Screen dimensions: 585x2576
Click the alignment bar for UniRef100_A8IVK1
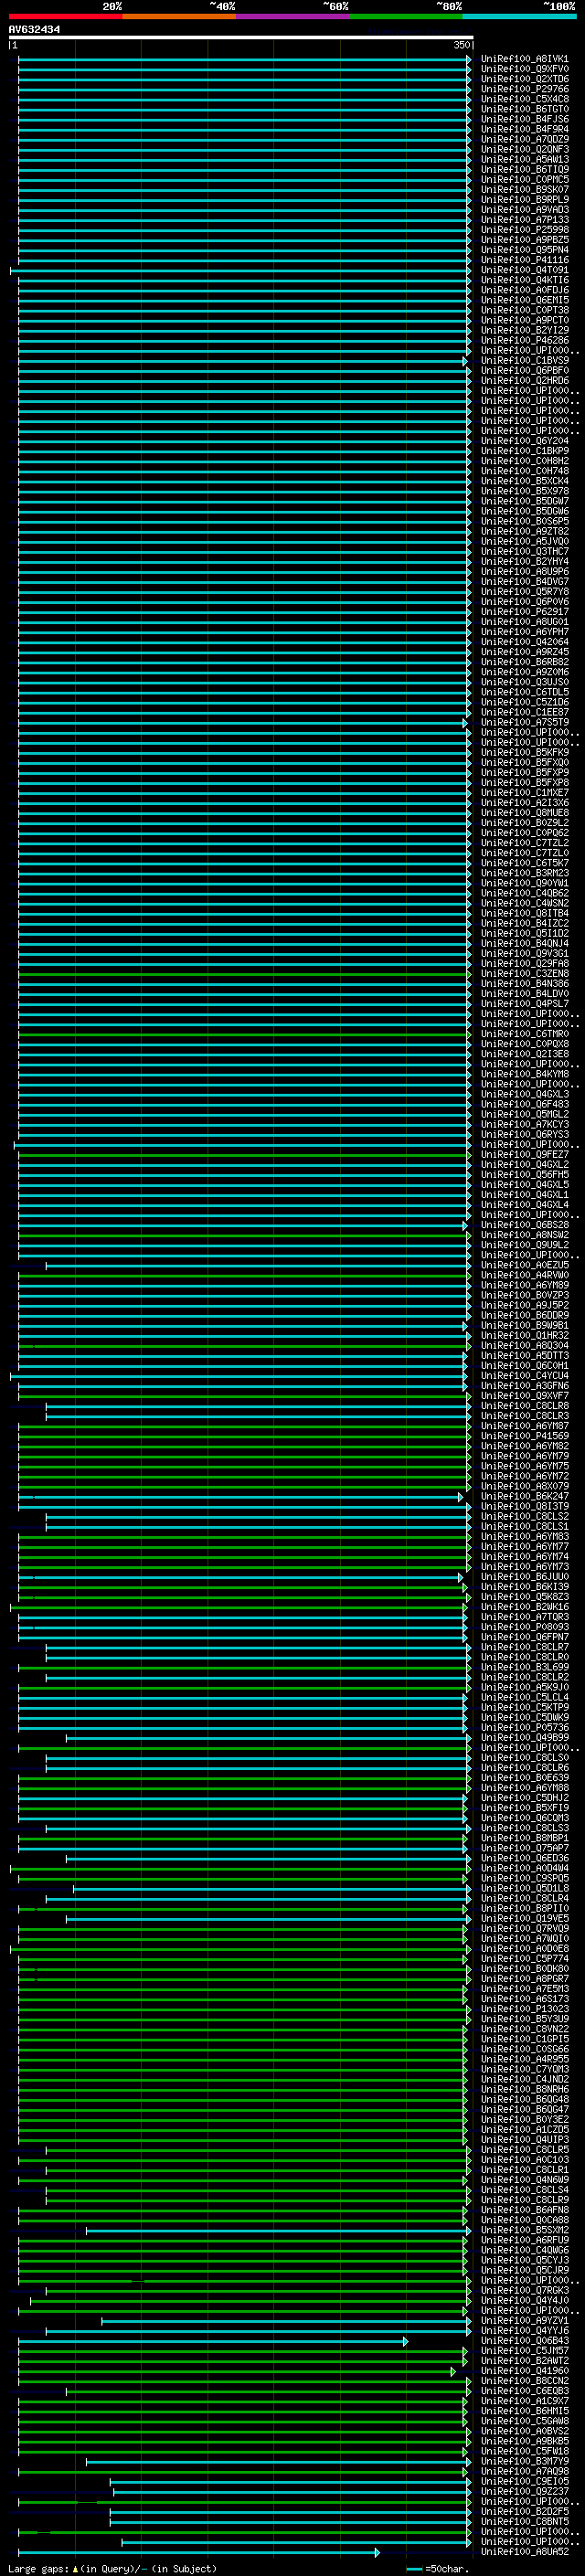(x=244, y=59)
